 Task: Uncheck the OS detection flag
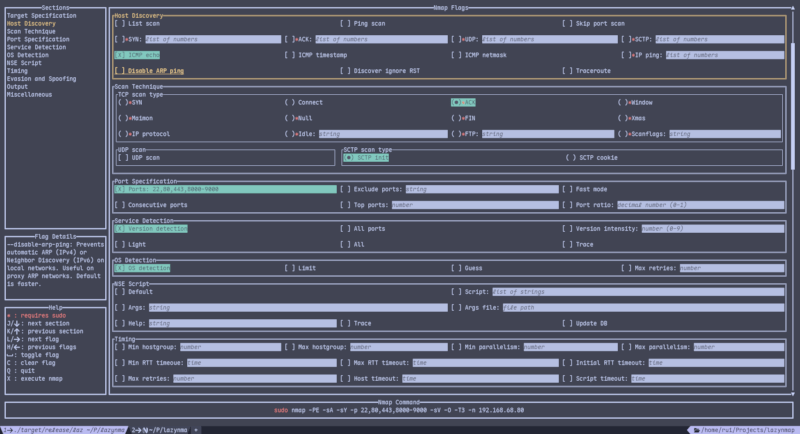(142, 268)
